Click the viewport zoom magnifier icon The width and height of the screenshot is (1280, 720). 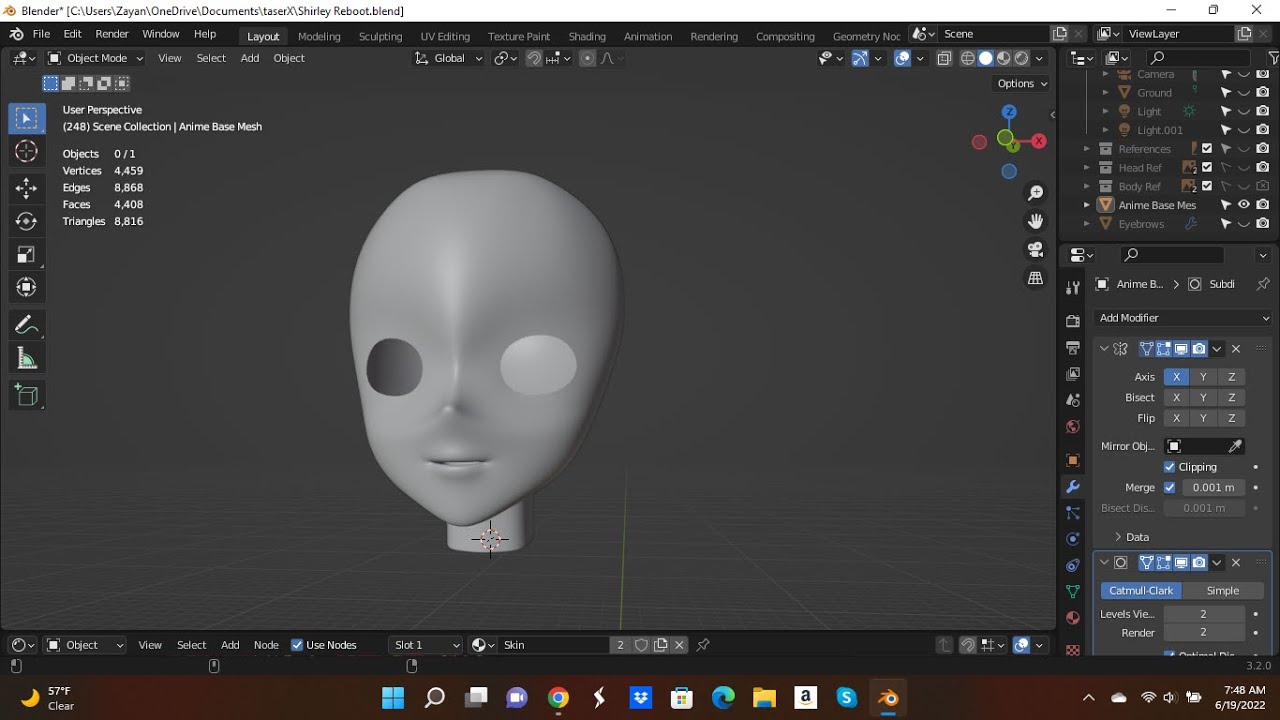pos(1036,193)
